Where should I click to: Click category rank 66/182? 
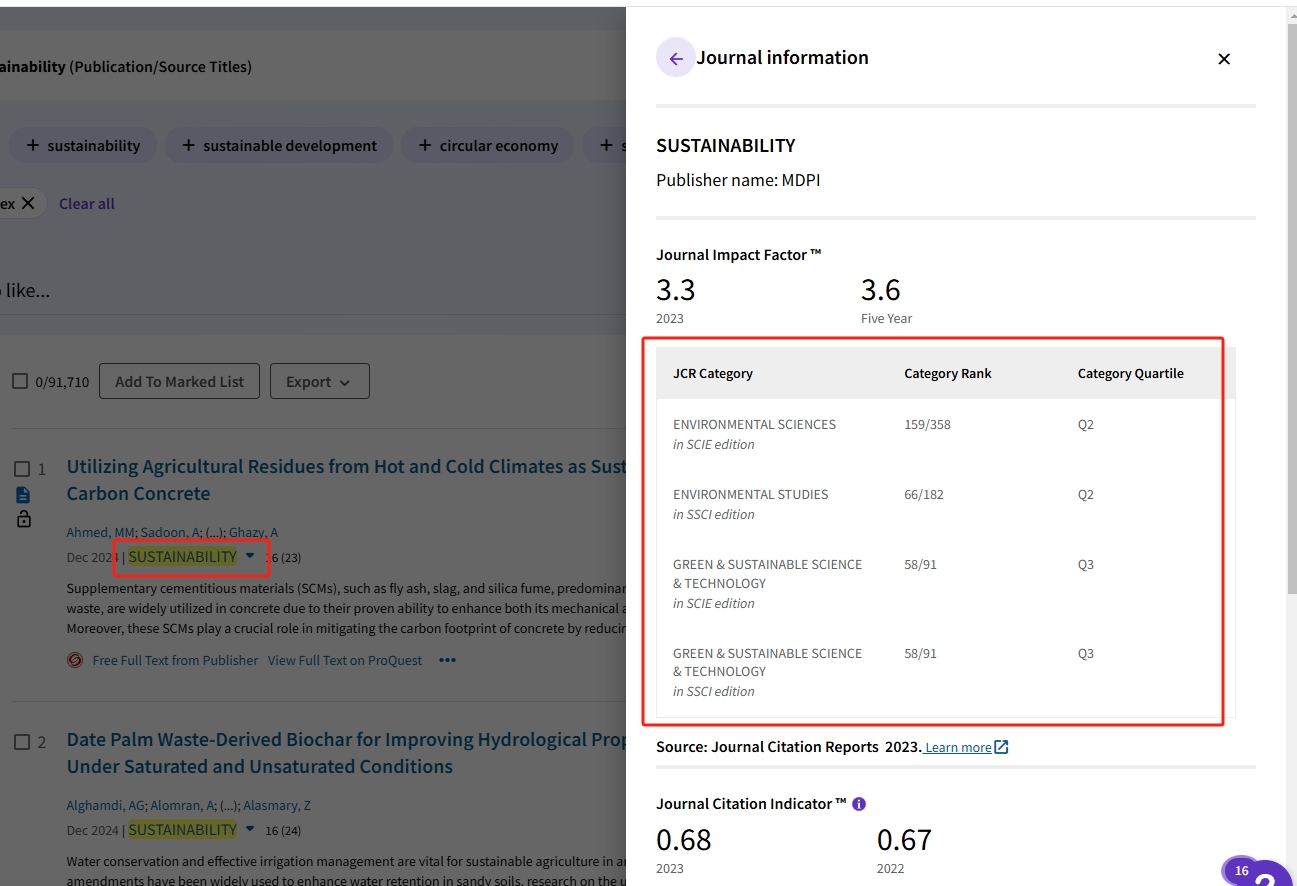pyautogui.click(x=923, y=494)
